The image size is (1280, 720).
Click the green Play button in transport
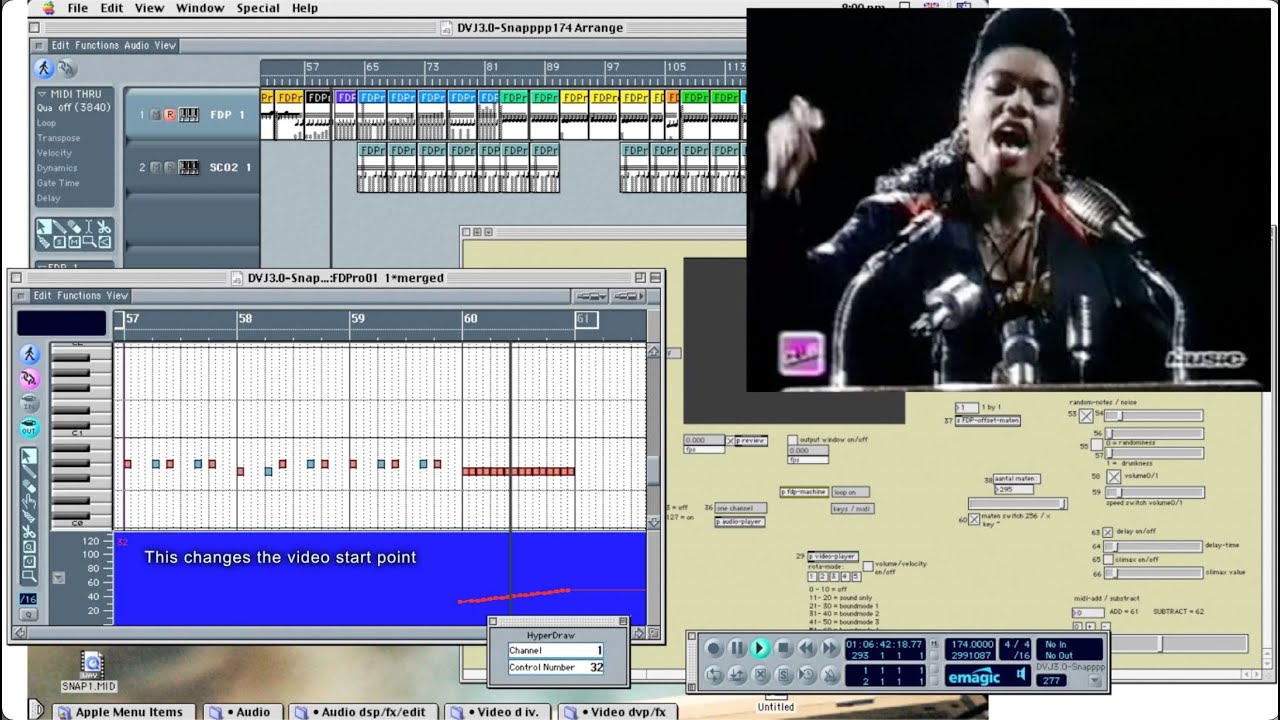pyautogui.click(x=759, y=648)
